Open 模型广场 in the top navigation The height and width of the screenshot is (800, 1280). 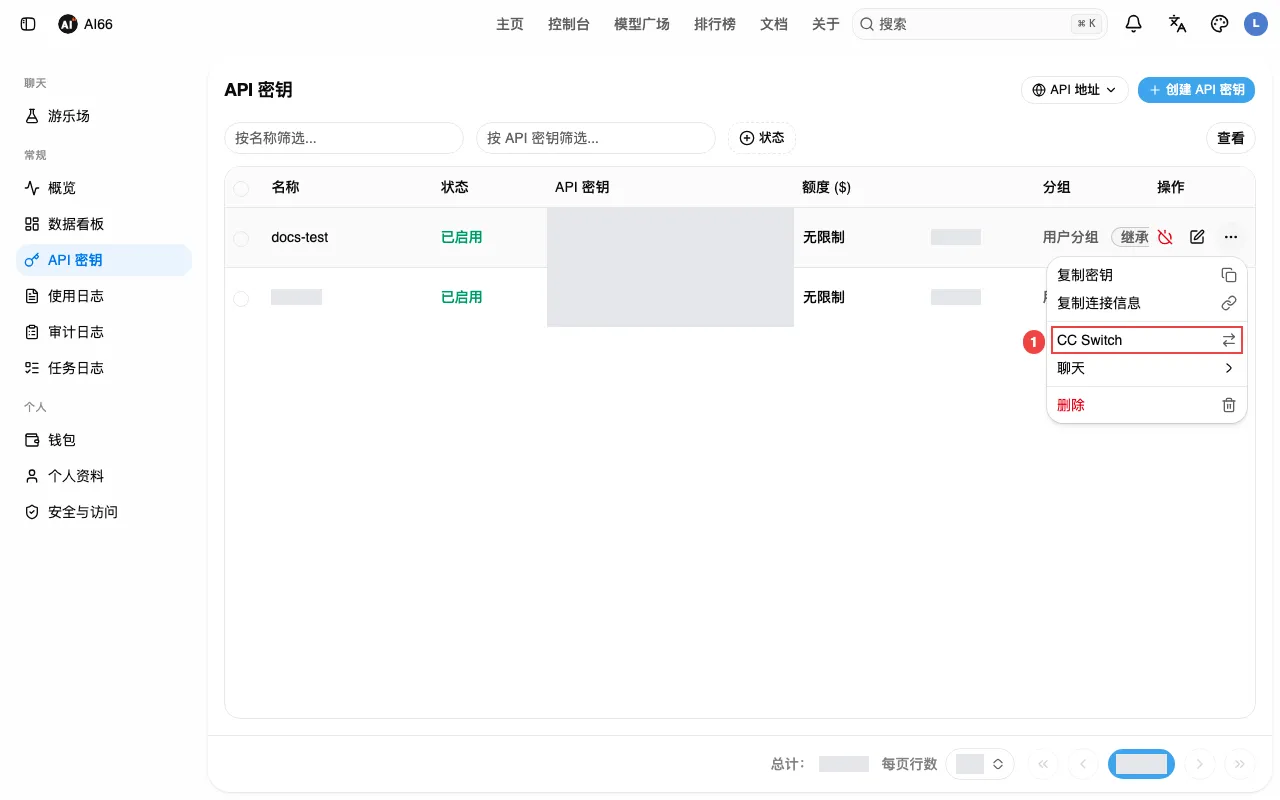point(642,24)
